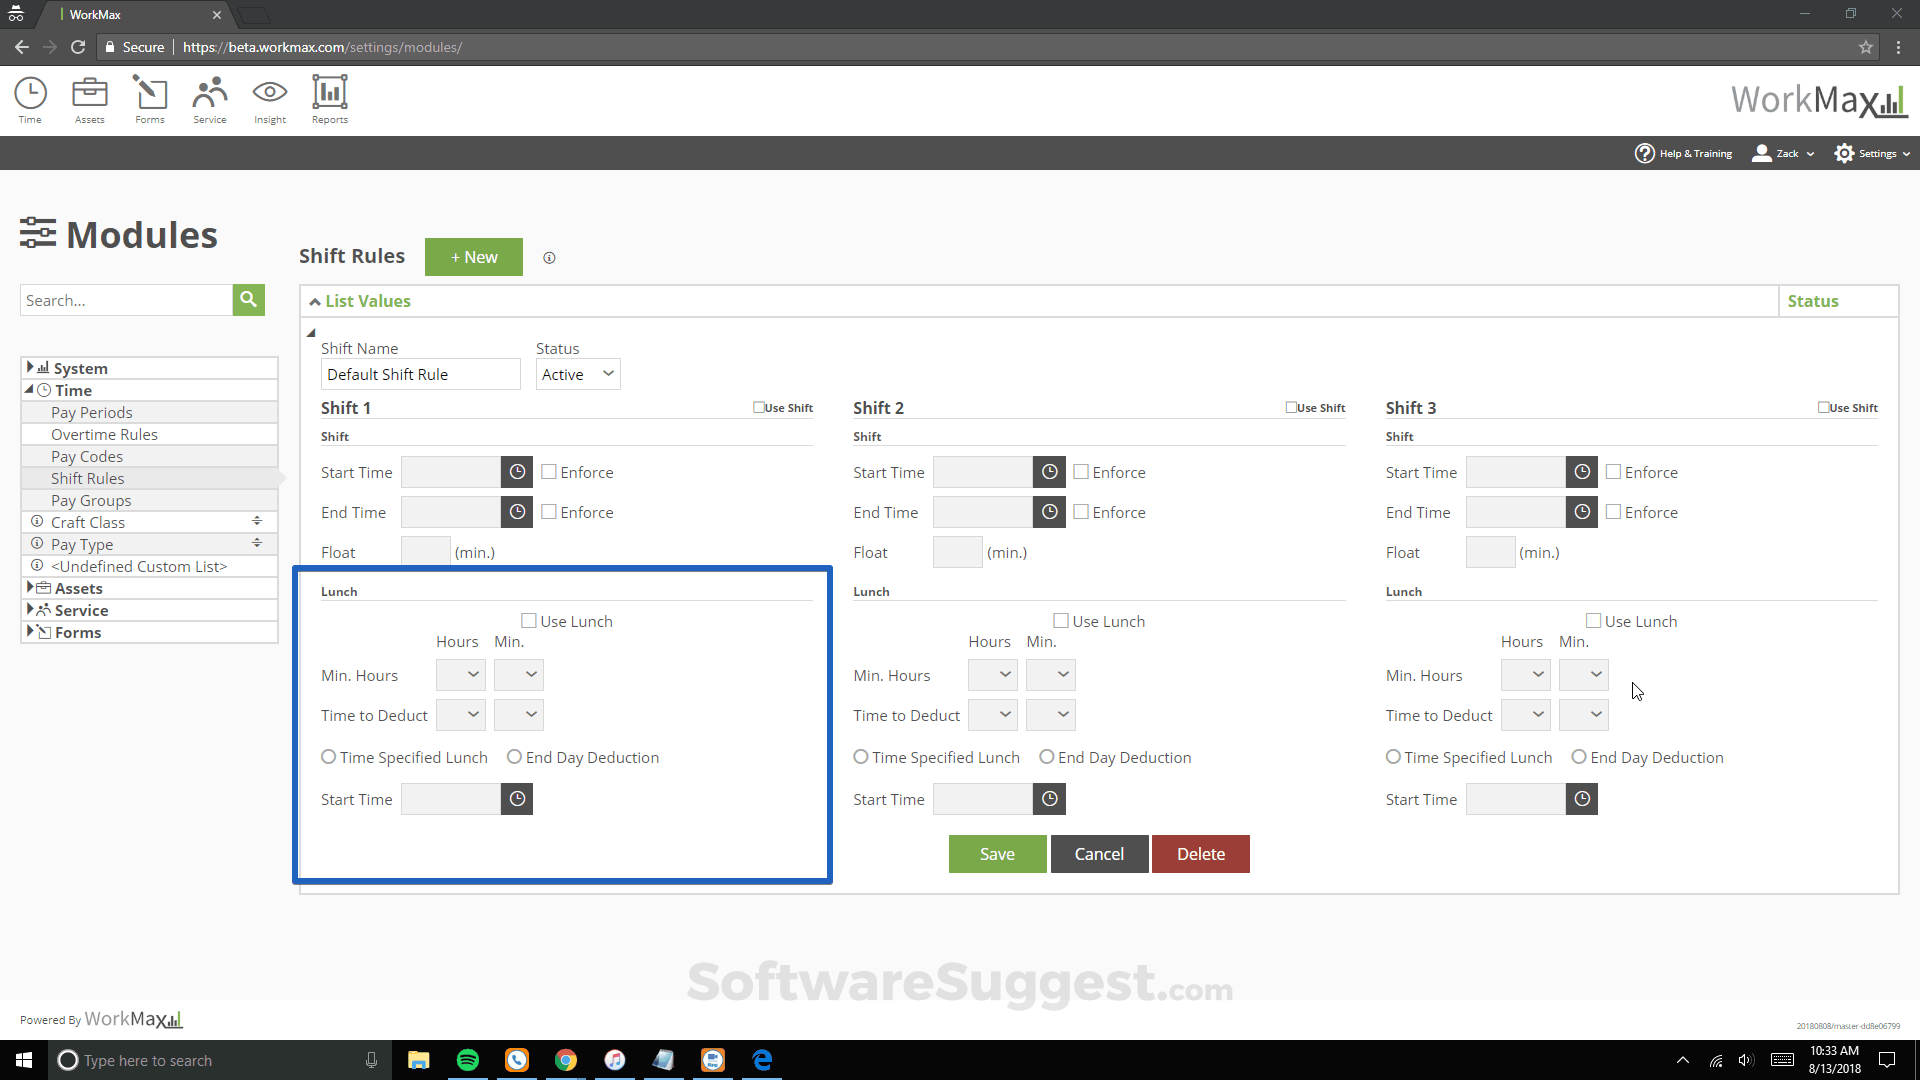Image resolution: width=1920 pixels, height=1080 pixels.
Task: Click the search magnifier icon
Action: [x=248, y=299]
